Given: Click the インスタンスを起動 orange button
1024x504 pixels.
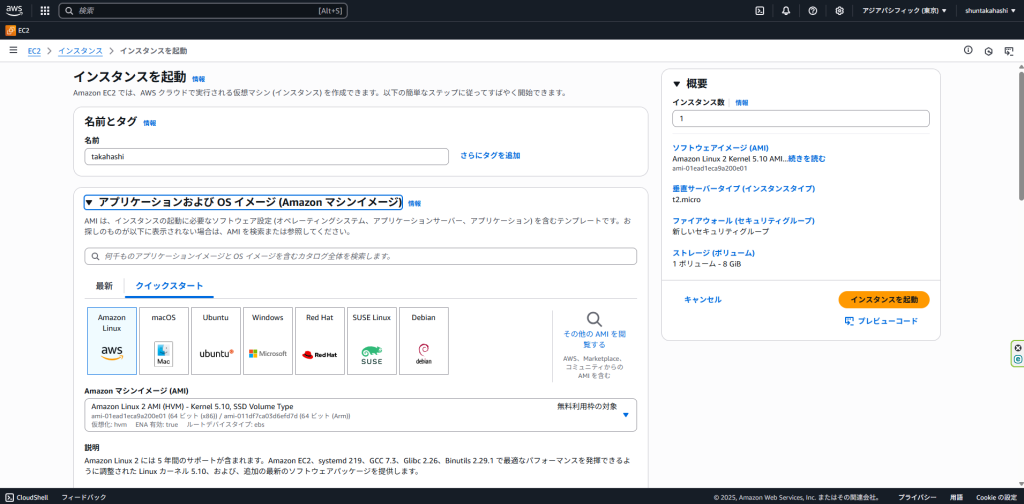Looking at the screenshot, I should click(x=884, y=300).
